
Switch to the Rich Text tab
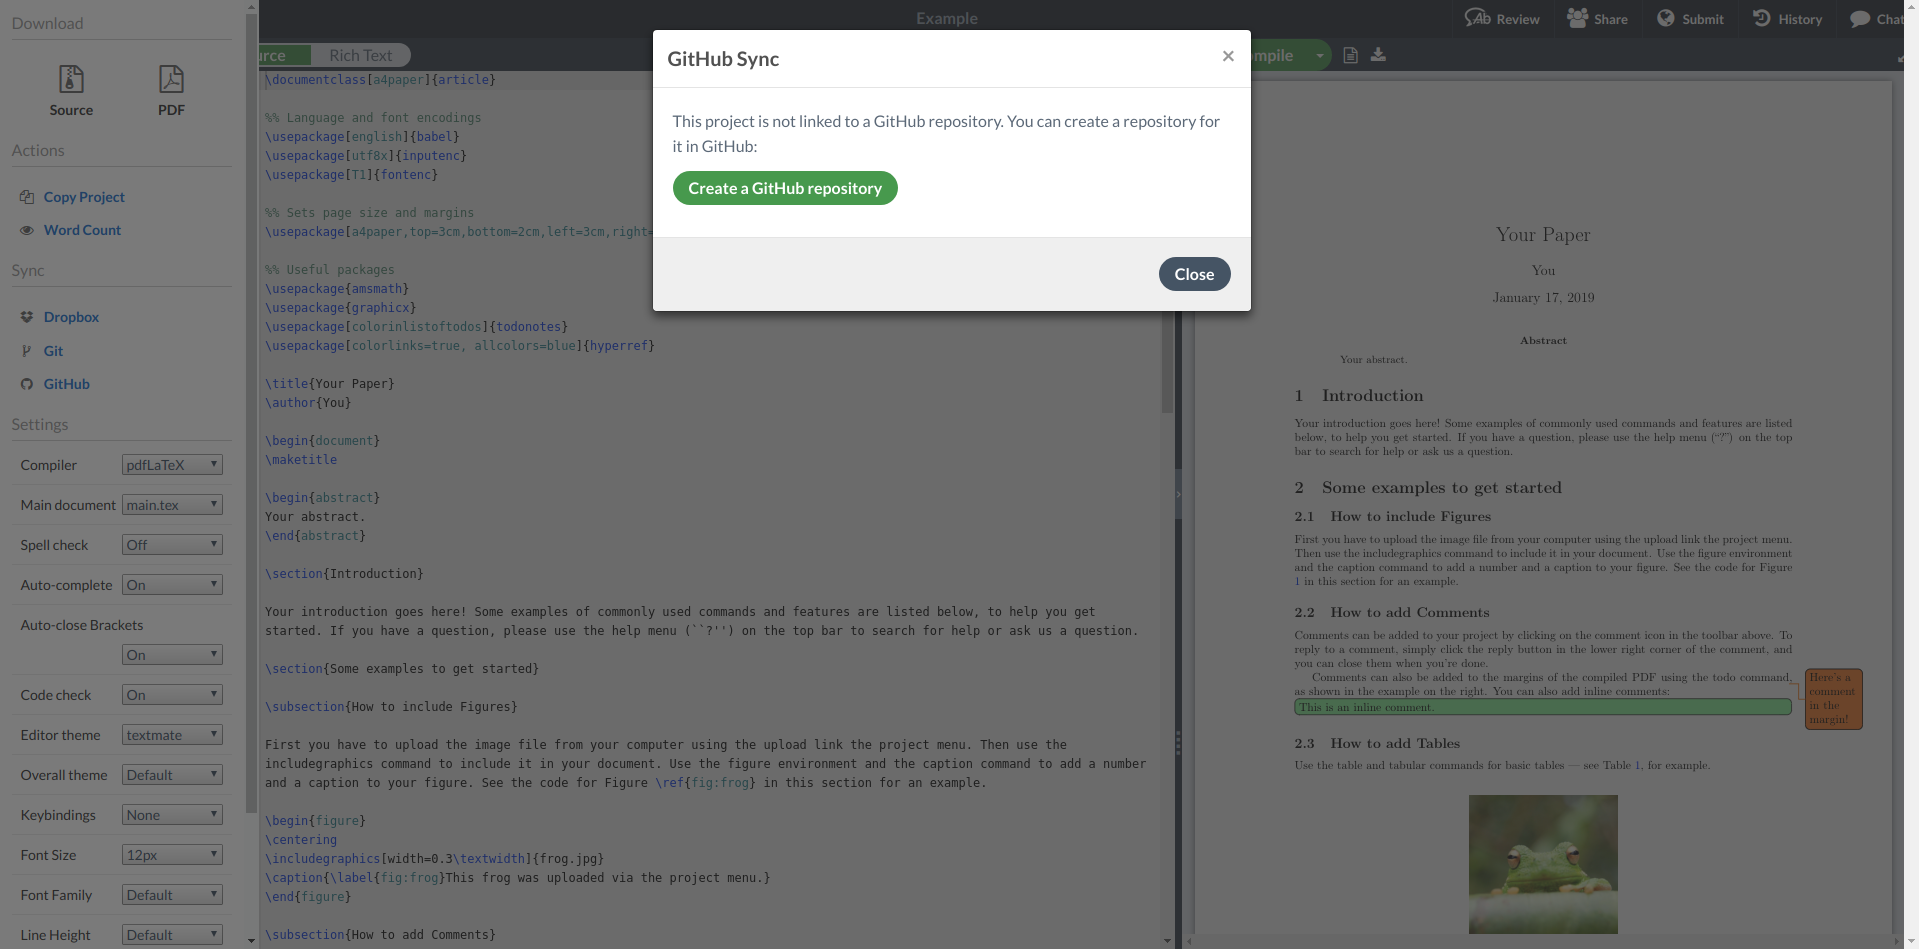(x=360, y=55)
